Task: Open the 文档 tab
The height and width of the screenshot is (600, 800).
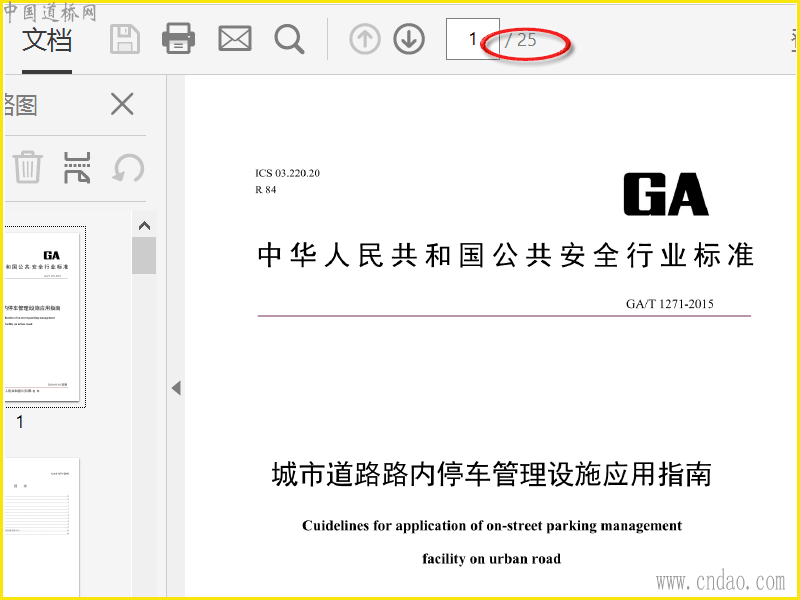Action: coord(46,40)
